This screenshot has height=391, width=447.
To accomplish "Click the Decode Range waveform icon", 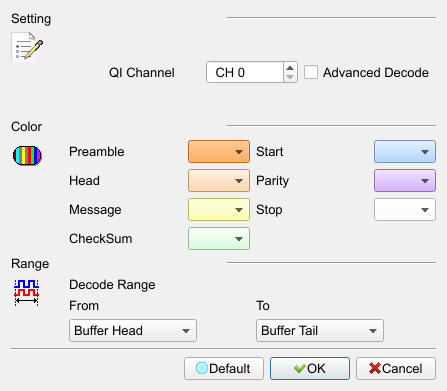I will coord(27,293).
